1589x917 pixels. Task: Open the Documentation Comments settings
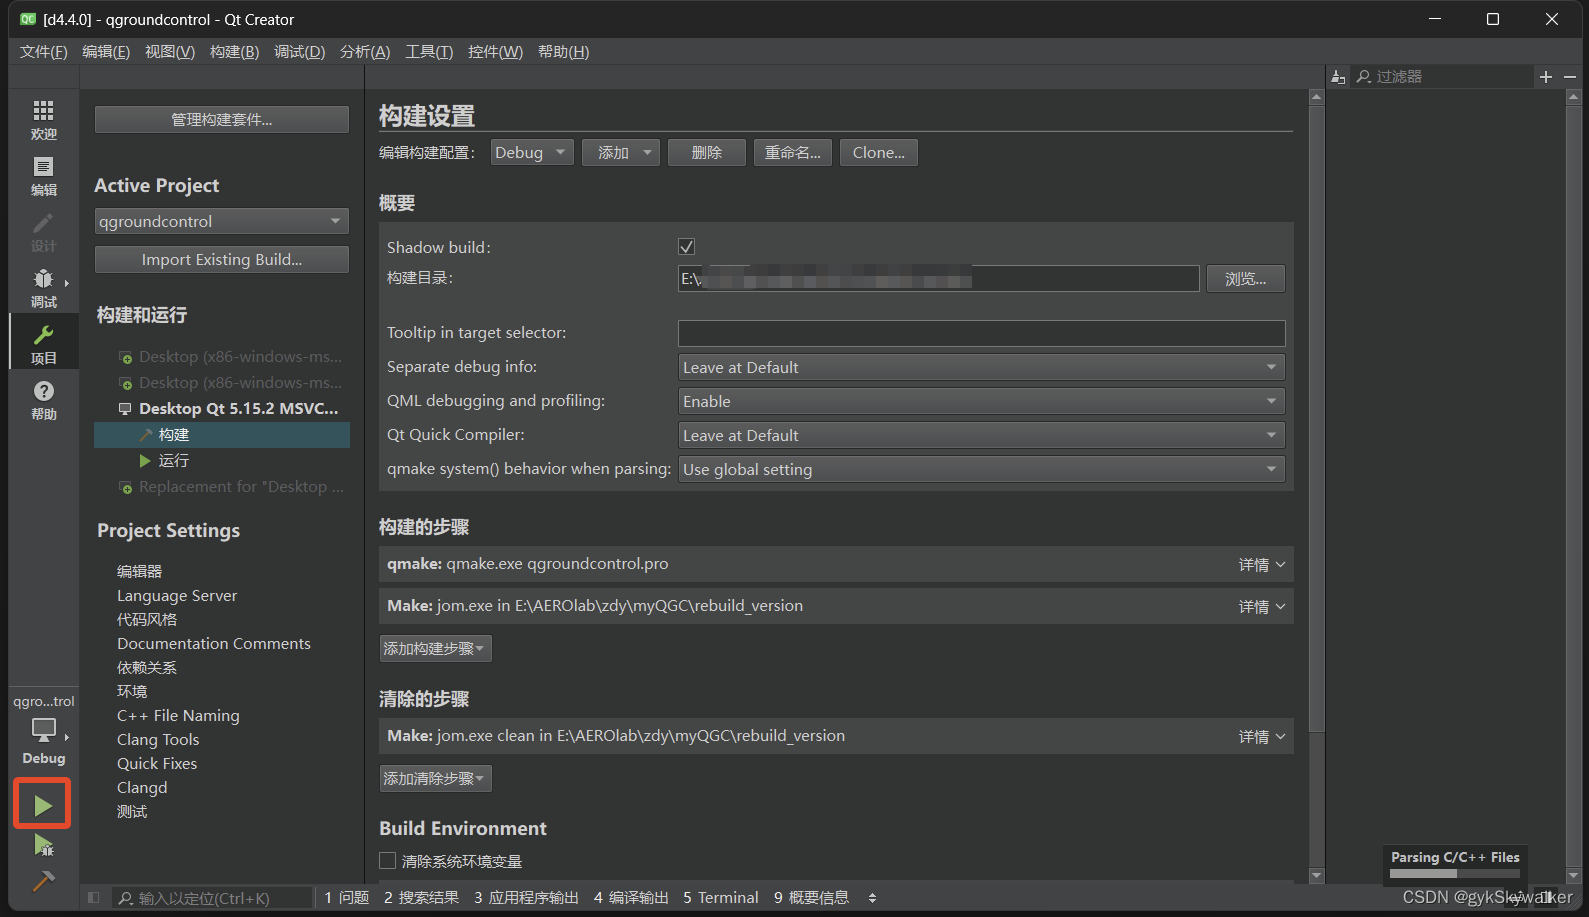[214, 644]
